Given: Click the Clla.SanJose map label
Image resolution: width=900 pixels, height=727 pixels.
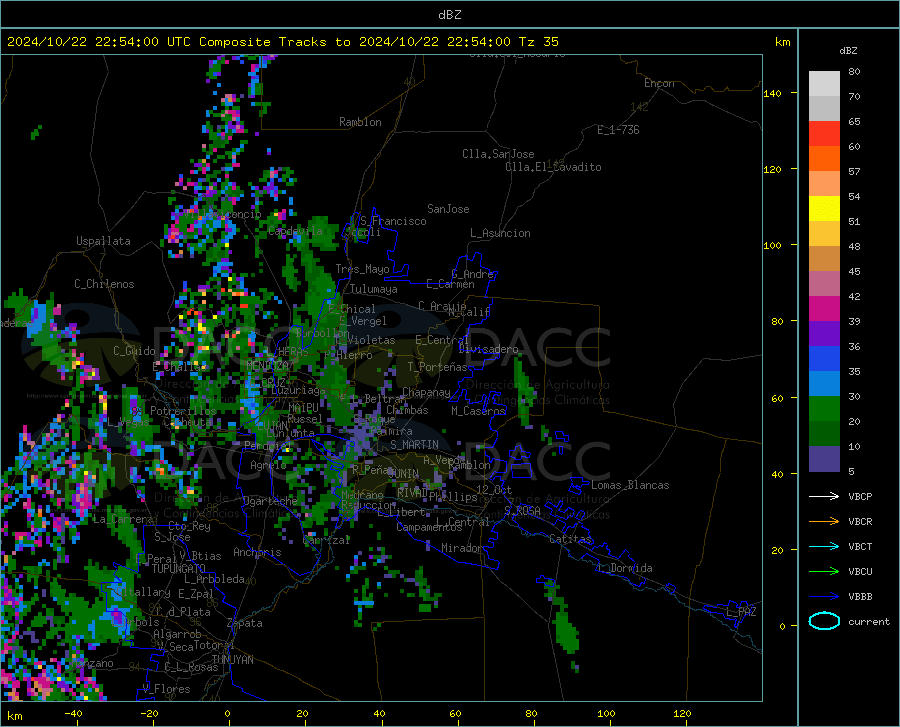Looking at the screenshot, I should pyautogui.click(x=498, y=154).
